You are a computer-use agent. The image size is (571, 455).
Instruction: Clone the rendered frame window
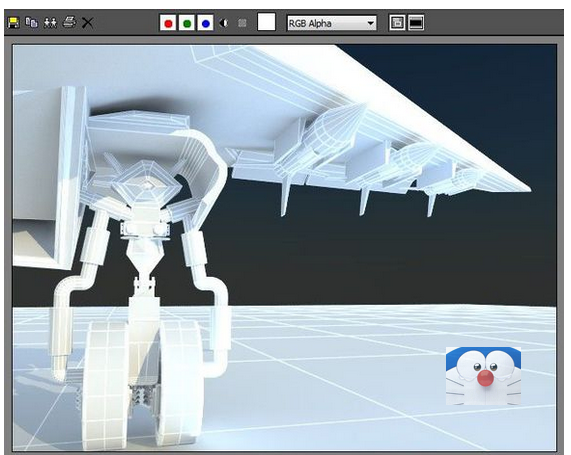pyautogui.click(x=50, y=23)
